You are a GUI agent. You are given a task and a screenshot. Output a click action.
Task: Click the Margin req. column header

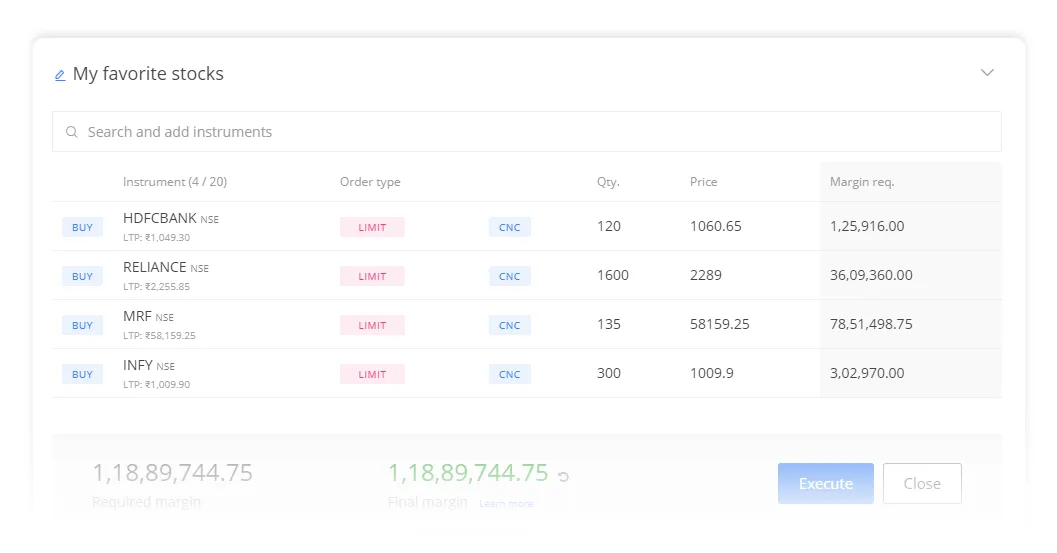coord(862,182)
